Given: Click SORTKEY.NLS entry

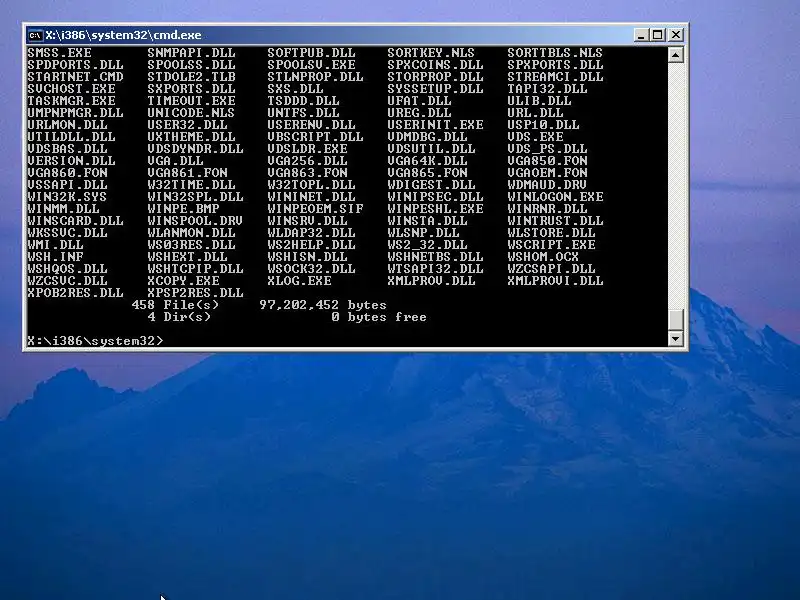Looking at the screenshot, I should click(431, 53).
